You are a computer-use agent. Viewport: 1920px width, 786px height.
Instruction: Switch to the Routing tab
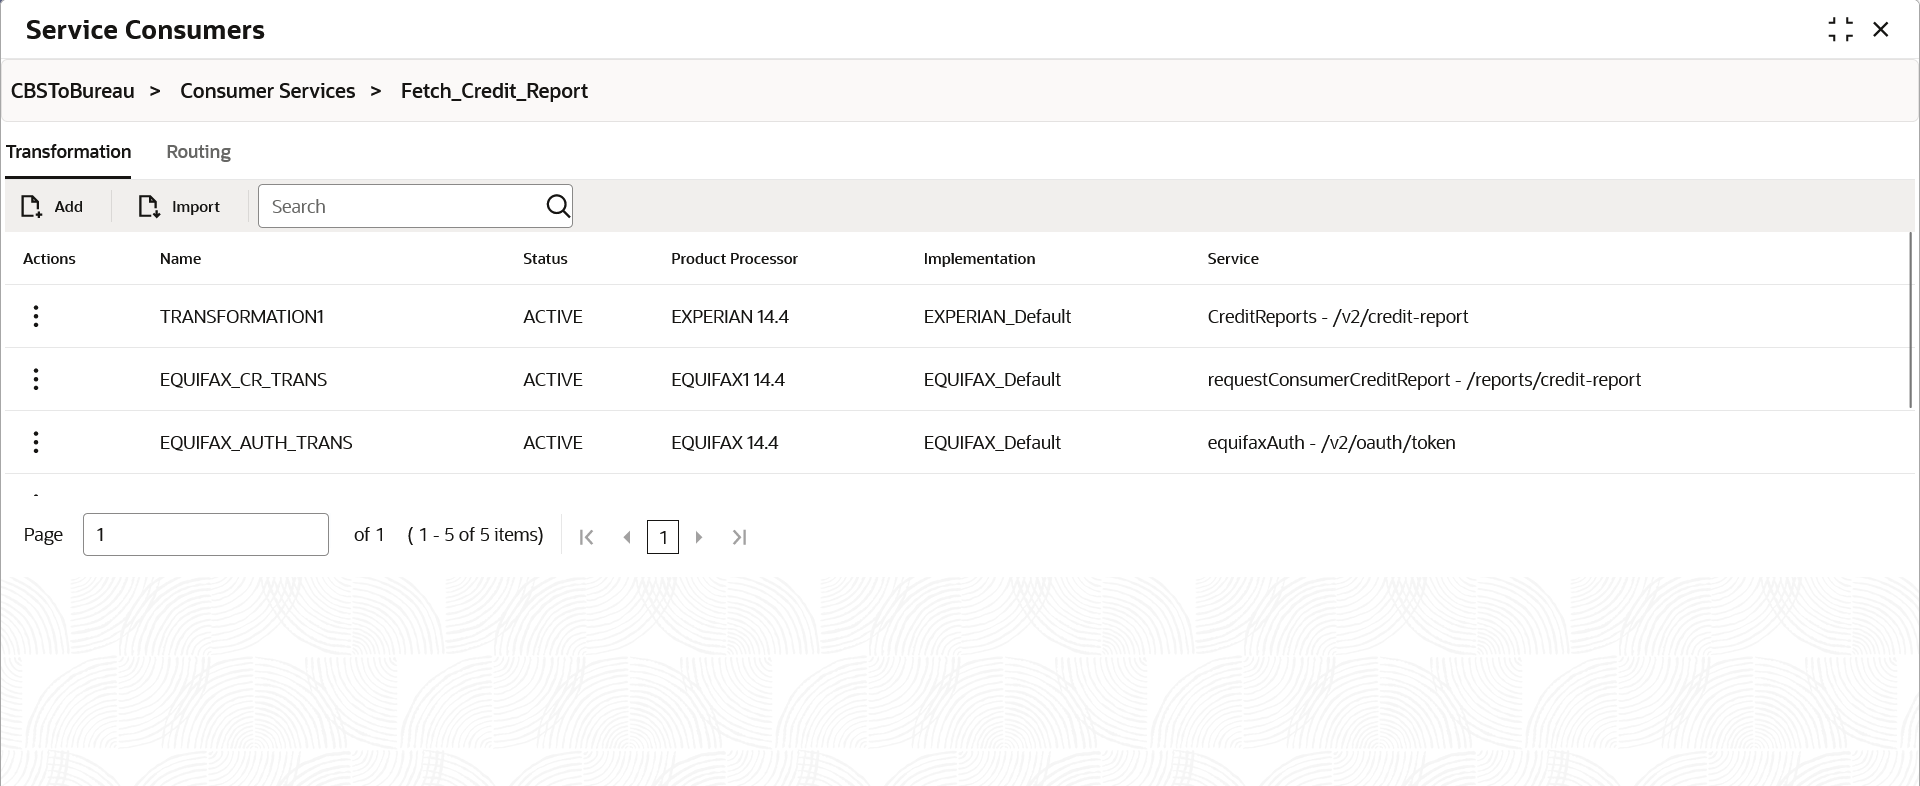click(198, 152)
